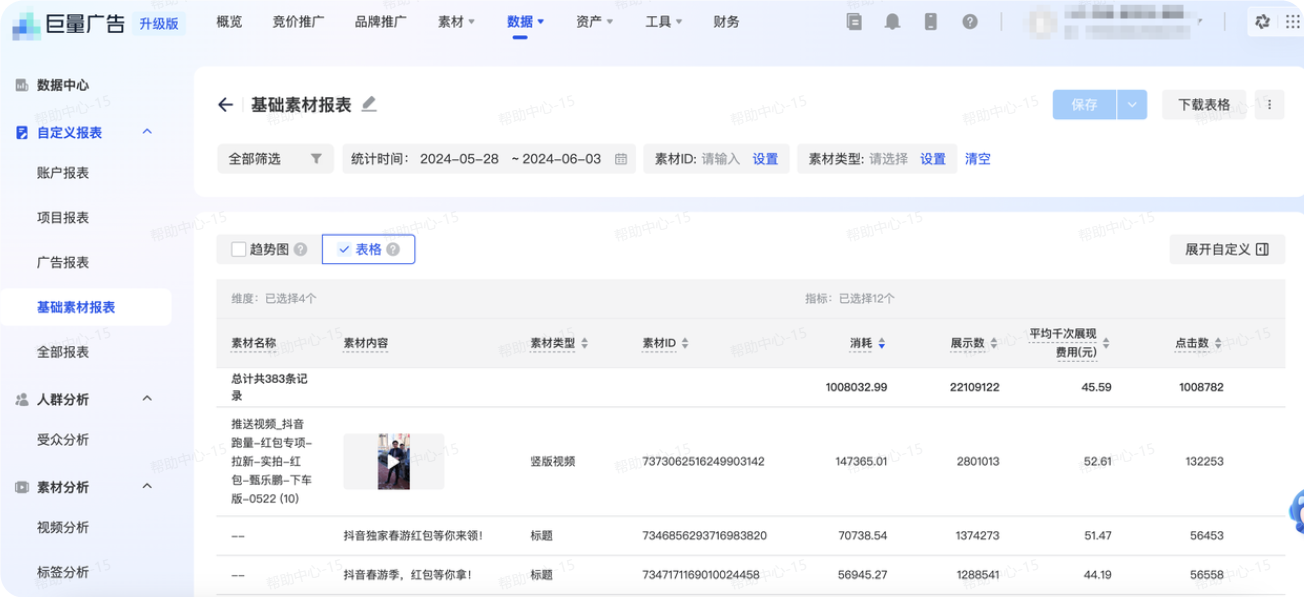Sort by 展示数 column arrows

coord(994,343)
